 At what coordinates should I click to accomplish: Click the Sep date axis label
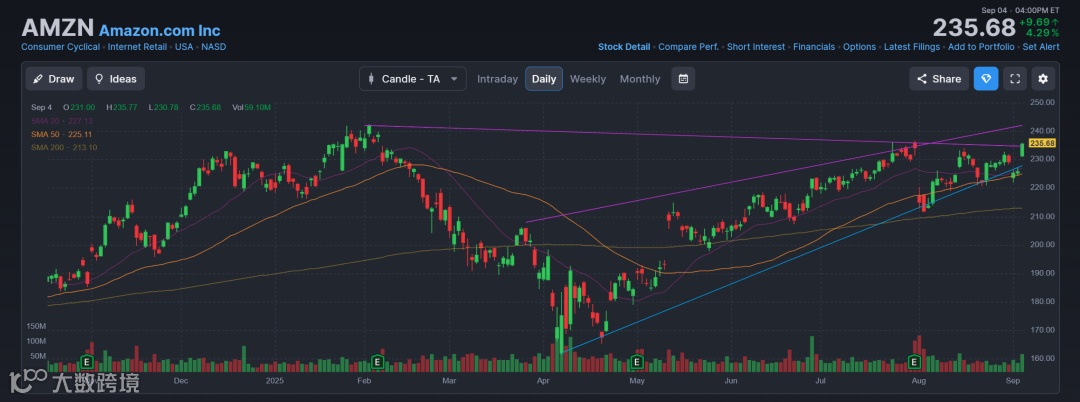tap(1014, 381)
